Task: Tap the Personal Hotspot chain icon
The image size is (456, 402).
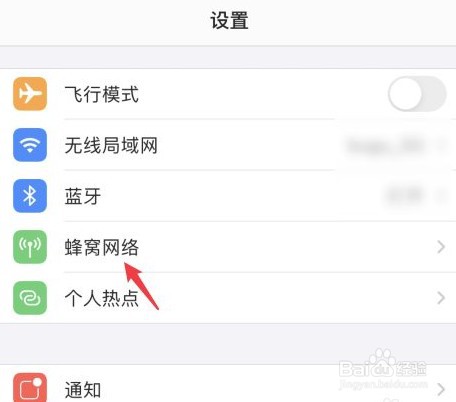Action: pos(30,298)
